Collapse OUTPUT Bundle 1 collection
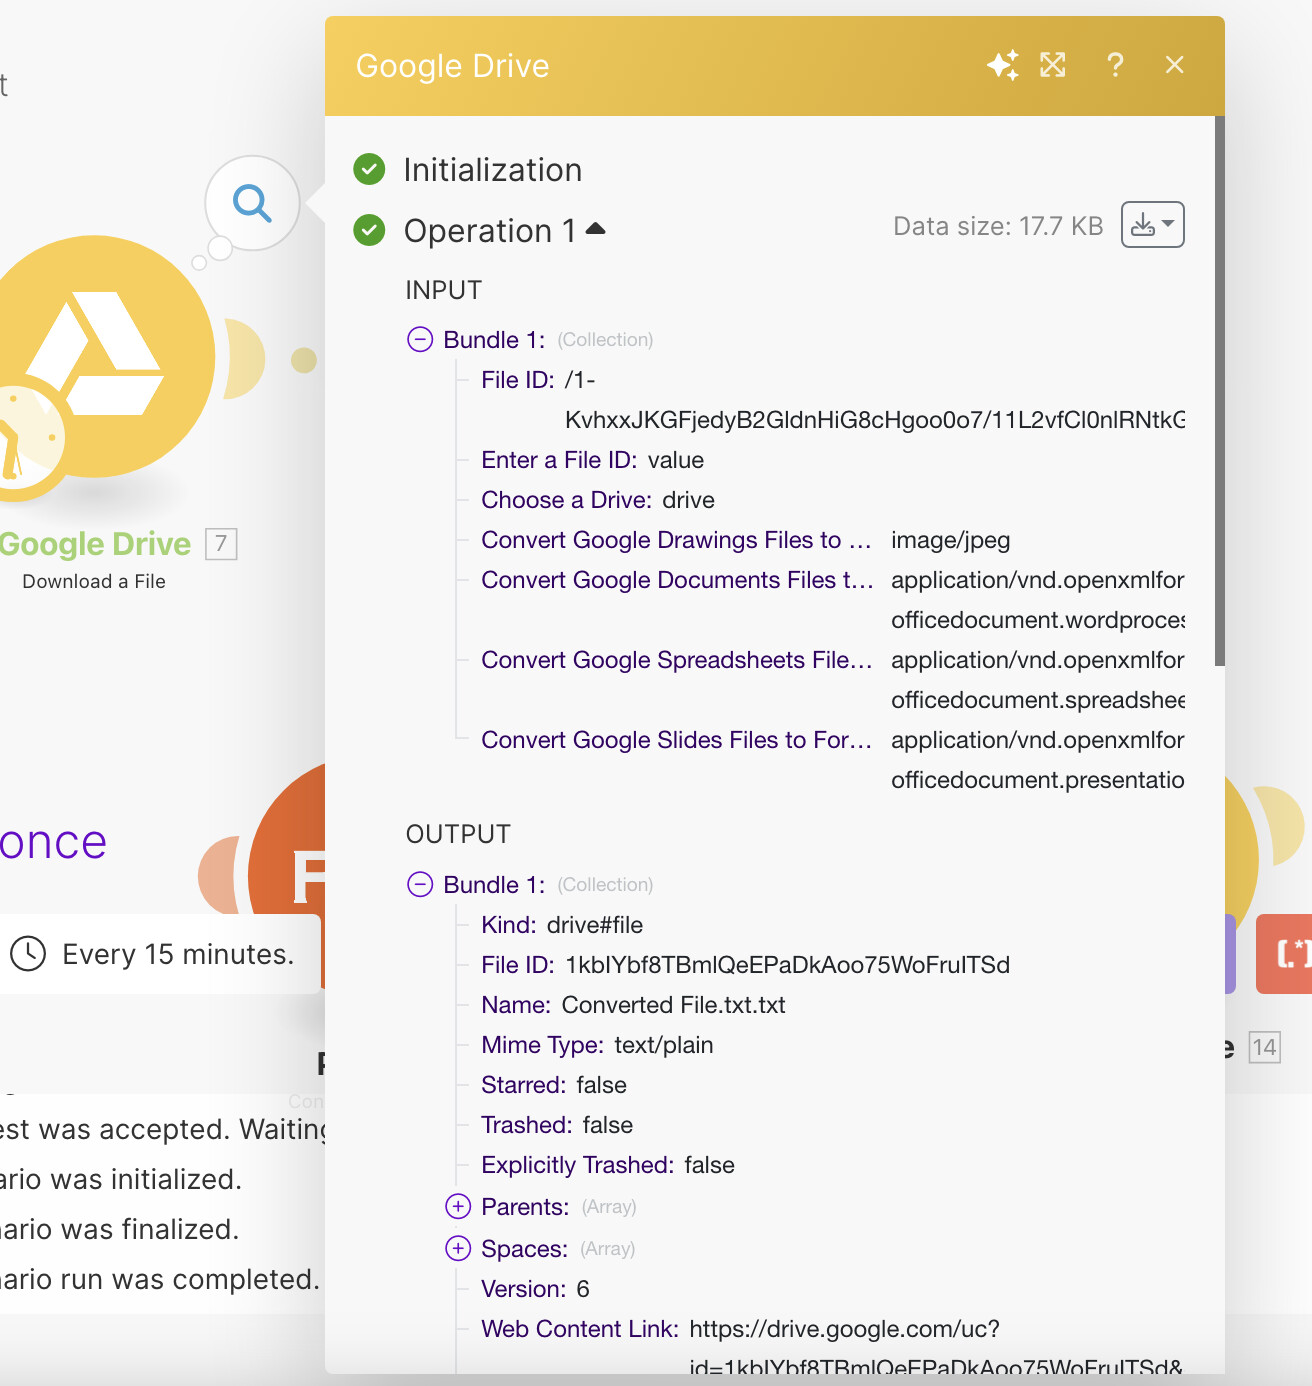The width and height of the screenshot is (1312, 1386). pyautogui.click(x=420, y=885)
